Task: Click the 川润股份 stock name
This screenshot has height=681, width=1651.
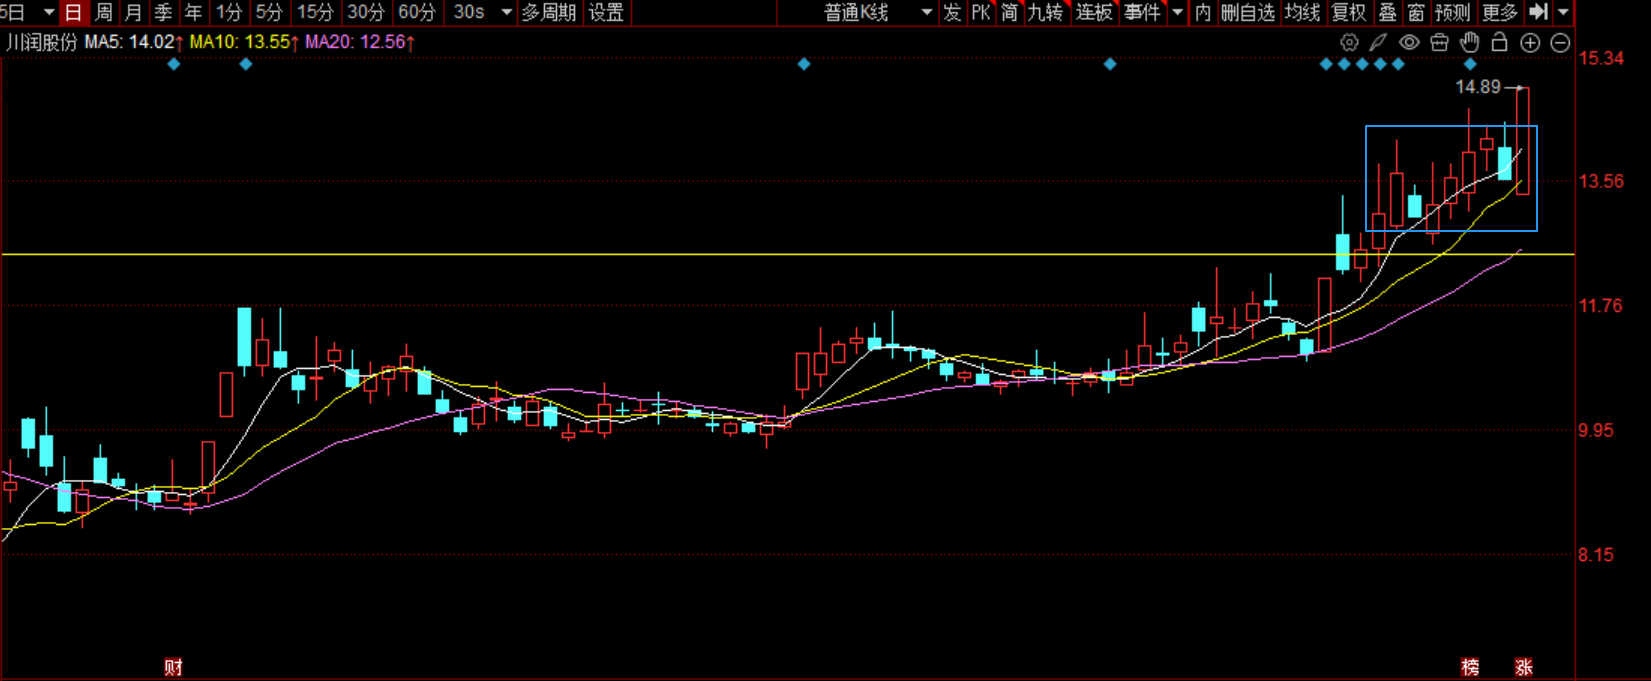Action: (x=41, y=43)
